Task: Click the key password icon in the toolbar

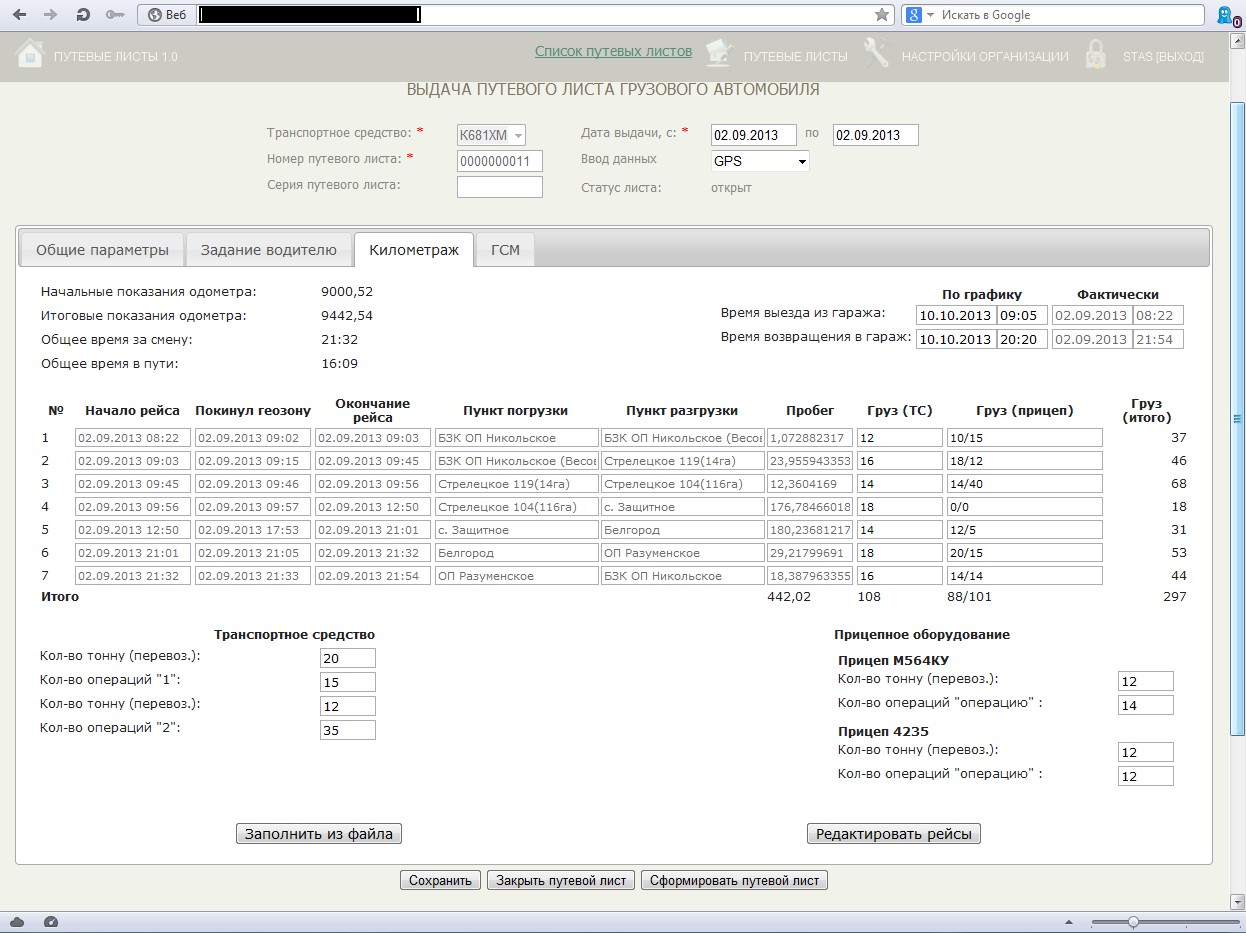Action: coord(115,15)
